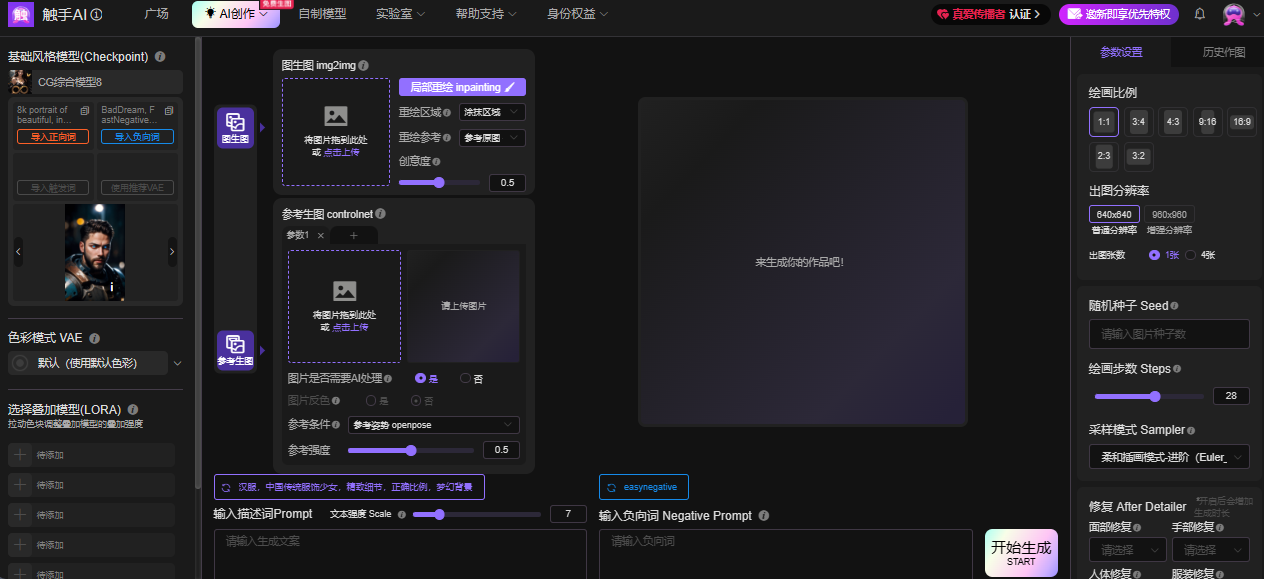This screenshot has height=579, width=1264.
Task: Click the refresh icon on the easynegative tag
Action: [610, 487]
